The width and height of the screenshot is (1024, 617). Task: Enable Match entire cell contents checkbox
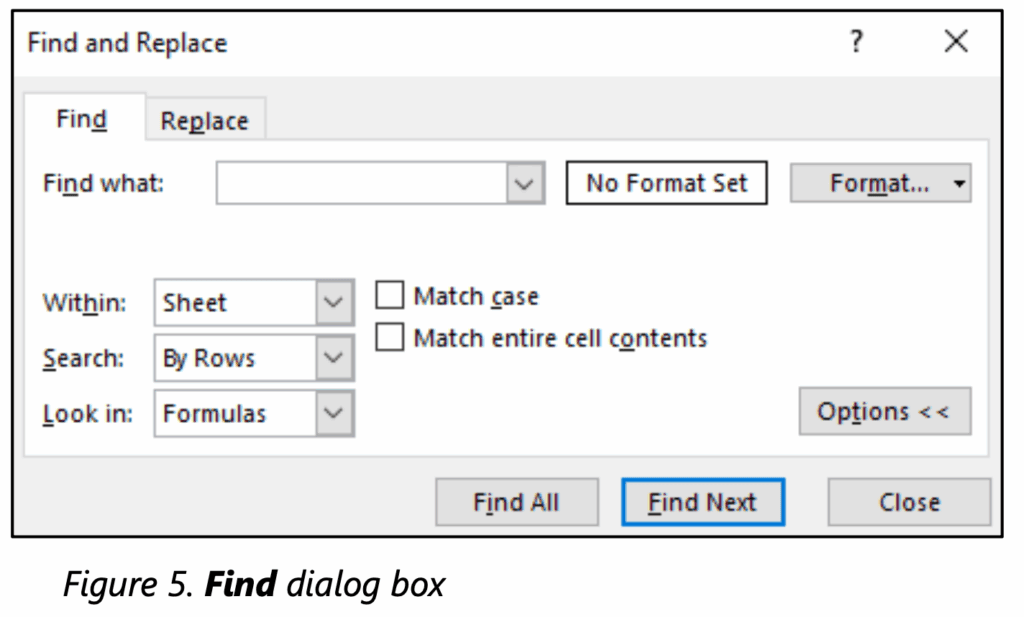pos(390,338)
